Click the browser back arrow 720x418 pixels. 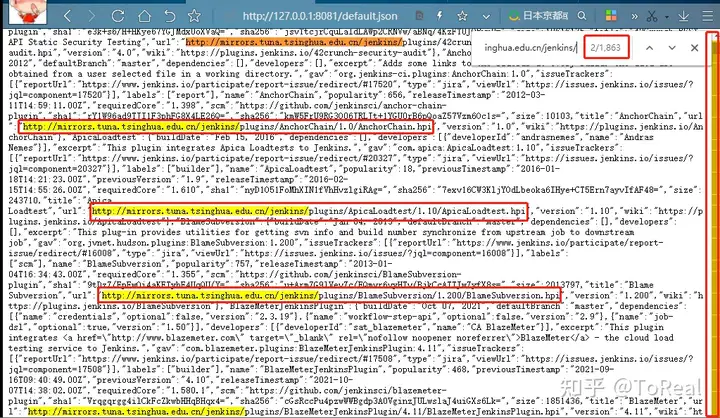click(68, 16)
